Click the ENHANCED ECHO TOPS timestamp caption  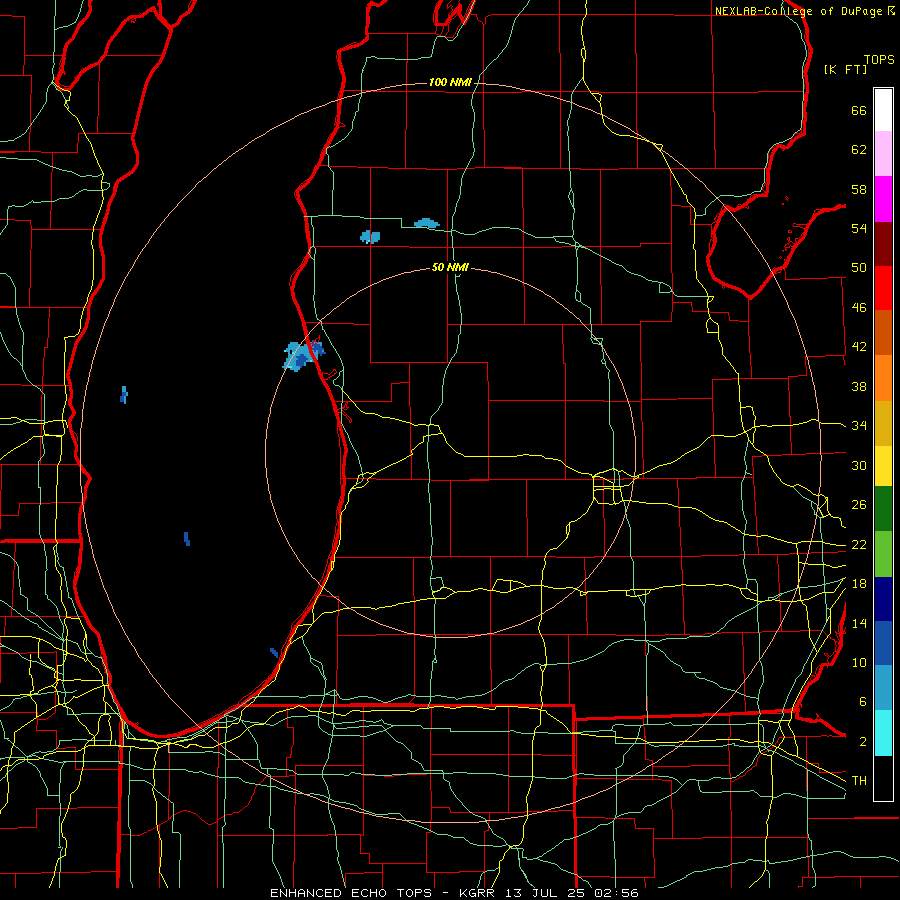454,893
